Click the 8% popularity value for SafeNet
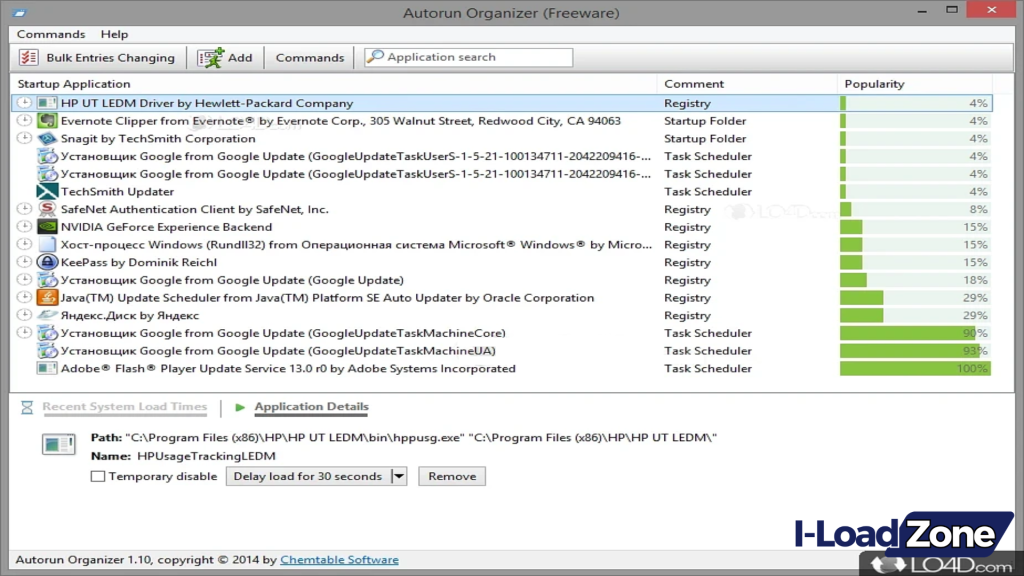The height and width of the screenshot is (576, 1024). pyautogui.click(x=978, y=209)
